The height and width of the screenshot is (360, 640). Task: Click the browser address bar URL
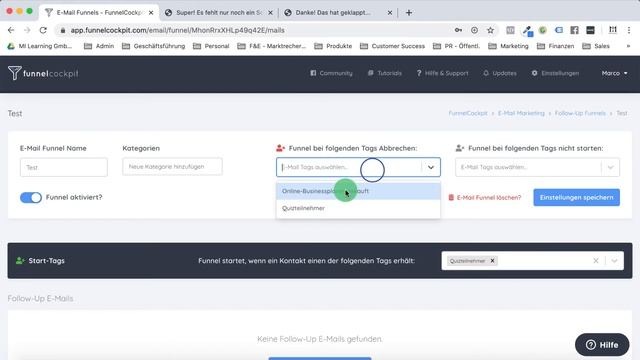pos(178,30)
